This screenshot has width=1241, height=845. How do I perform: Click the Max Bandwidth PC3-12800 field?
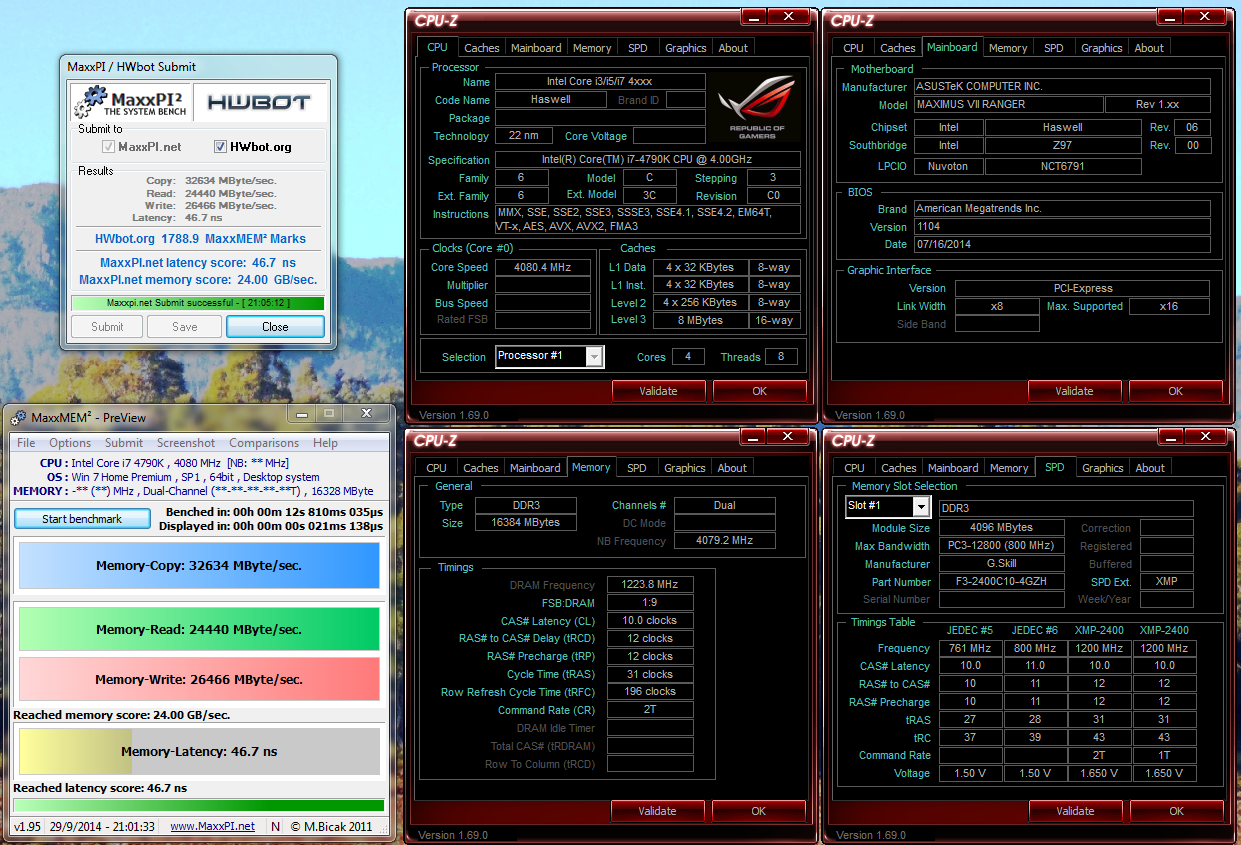[x=1001, y=546]
